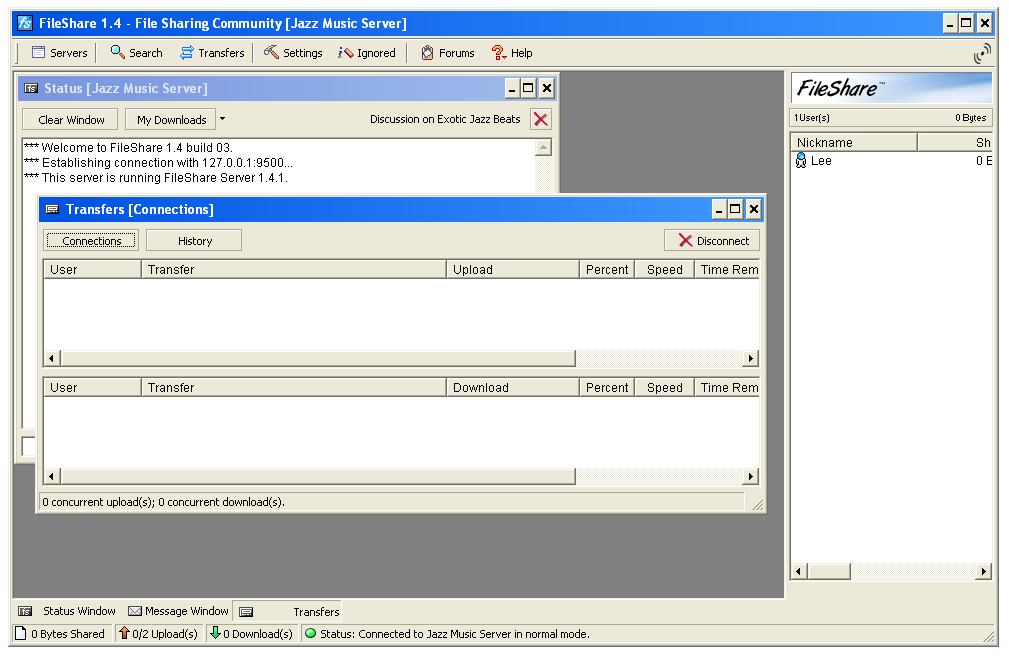Open the Forums toolbar icon
The width and height of the screenshot is (1009, 657).
(428, 53)
